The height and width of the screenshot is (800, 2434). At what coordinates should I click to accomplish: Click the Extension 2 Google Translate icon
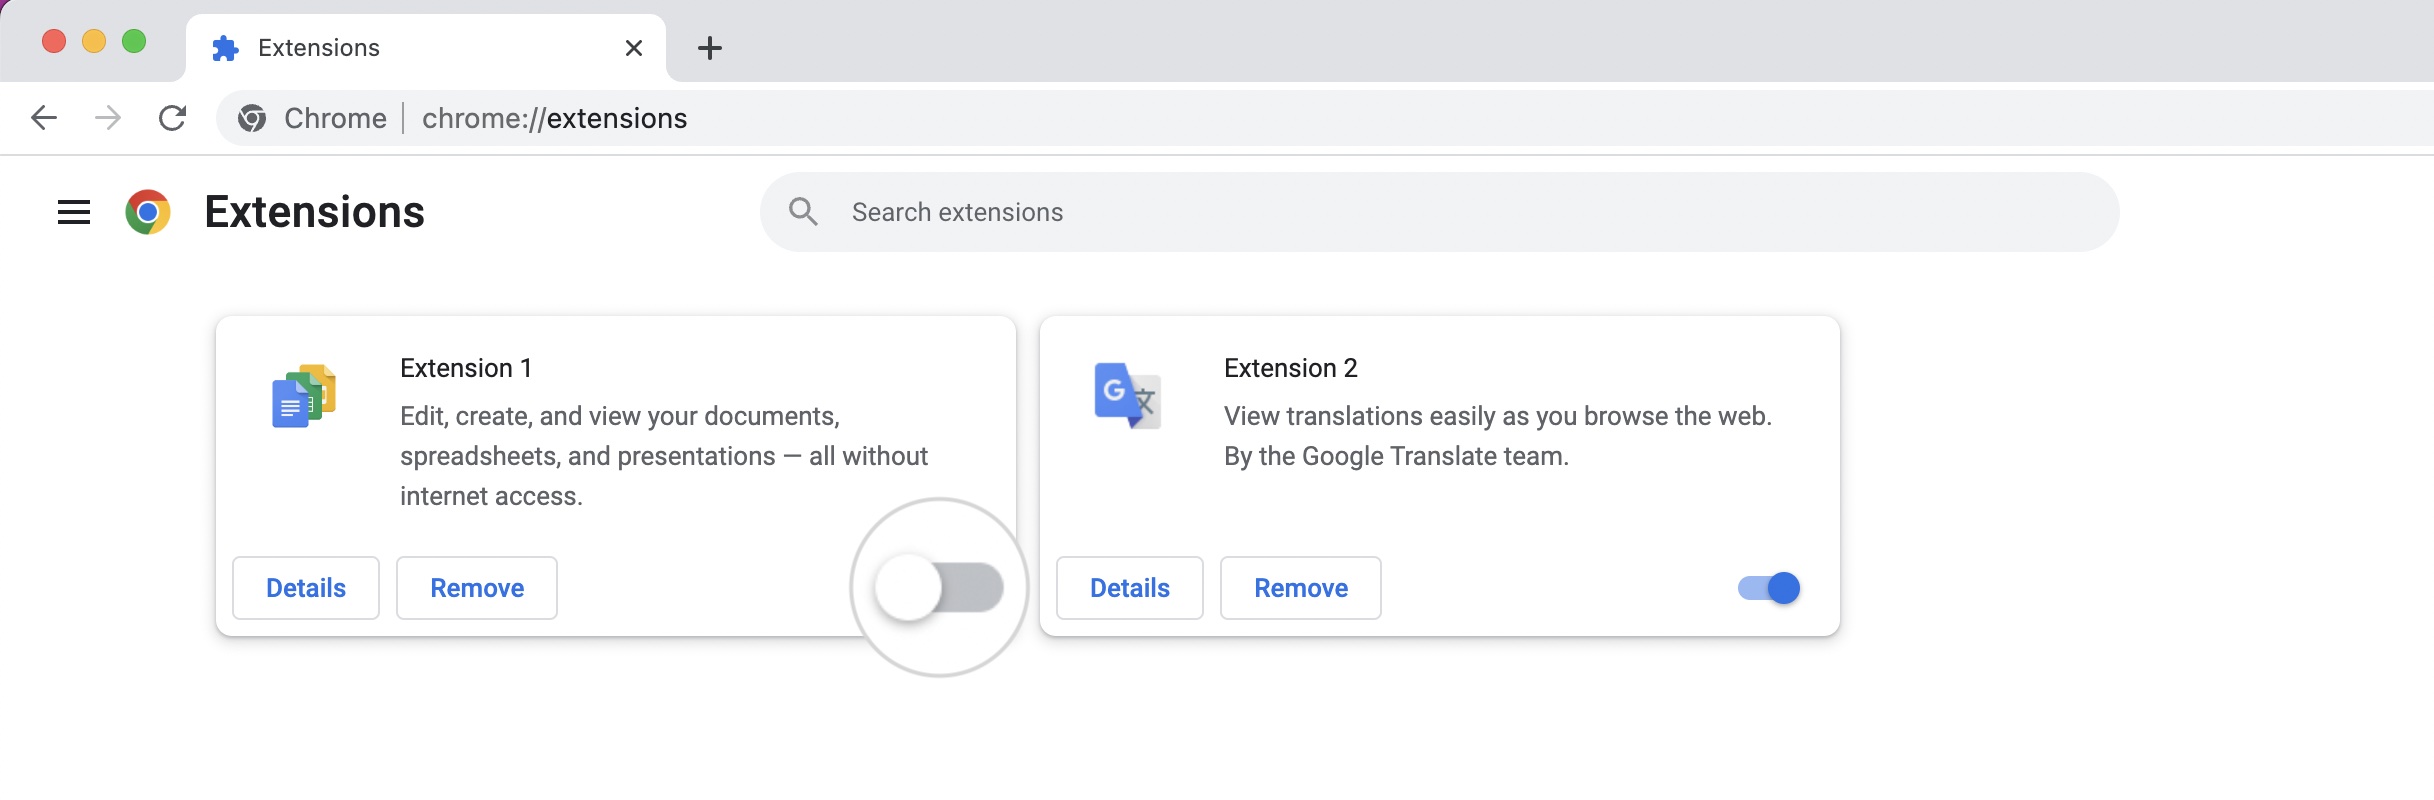pos(1128,396)
